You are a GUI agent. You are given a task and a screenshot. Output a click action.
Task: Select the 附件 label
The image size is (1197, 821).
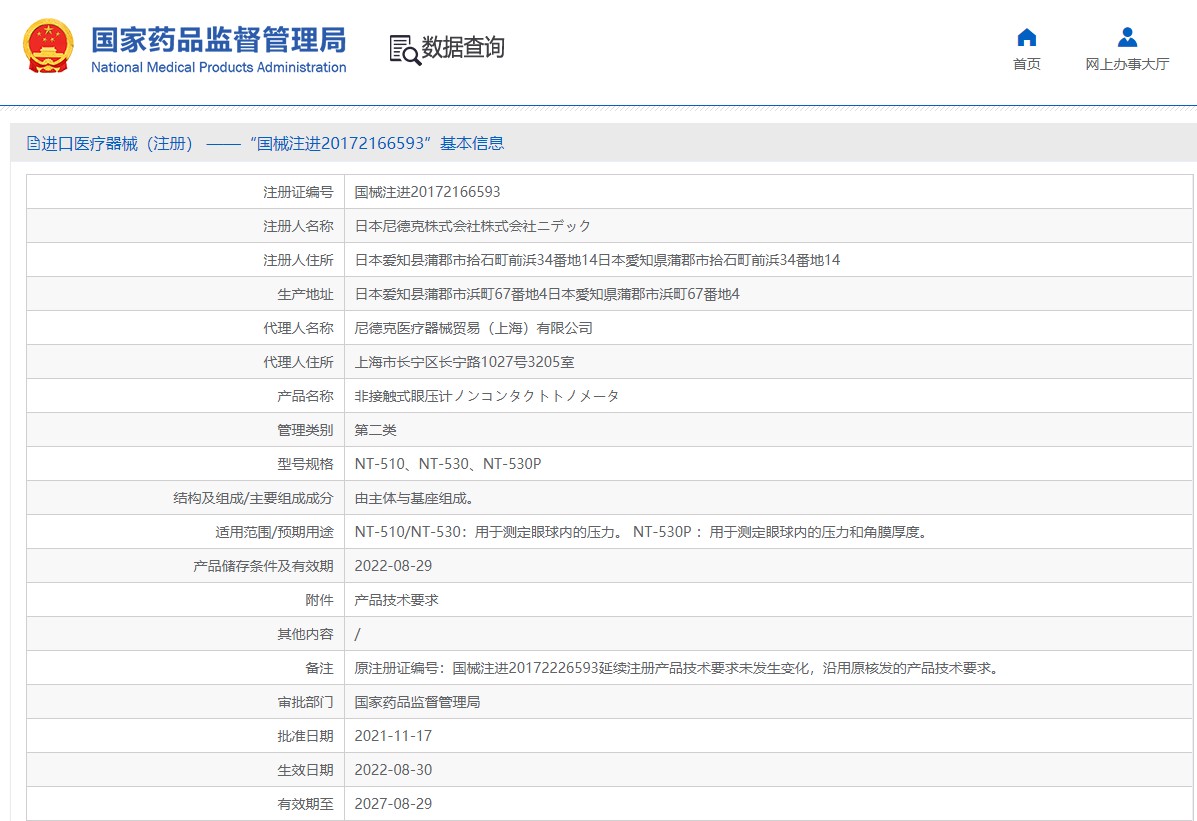[319, 600]
